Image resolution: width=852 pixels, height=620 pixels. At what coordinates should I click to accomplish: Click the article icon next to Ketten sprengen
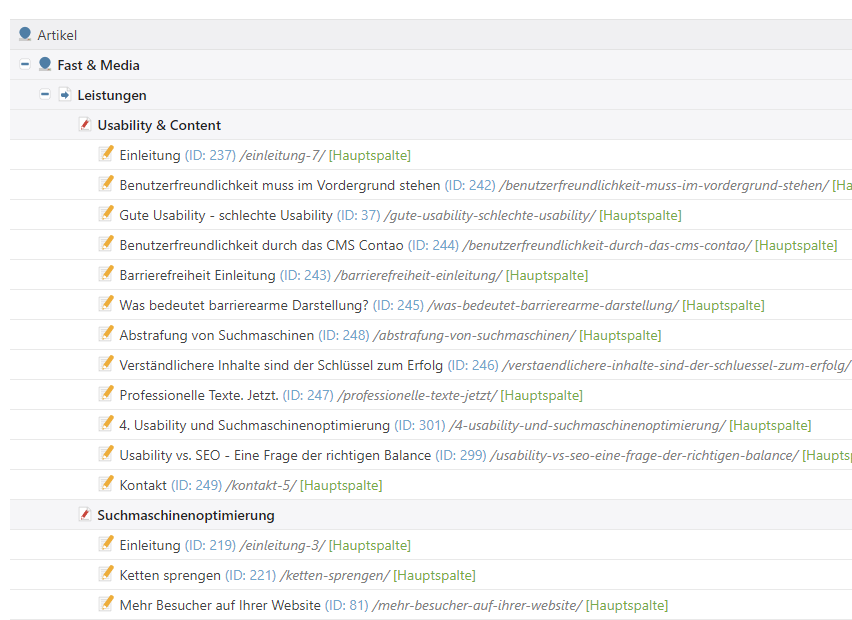click(x=106, y=574)
